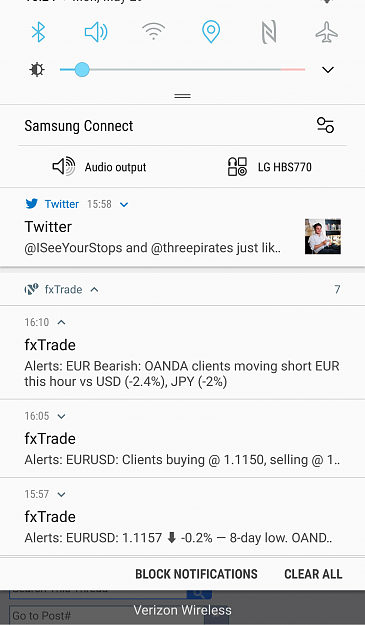365x625 pixels.
Task: Tap BLOCK NOTIFICATIONS button
Action: point(196,574)
